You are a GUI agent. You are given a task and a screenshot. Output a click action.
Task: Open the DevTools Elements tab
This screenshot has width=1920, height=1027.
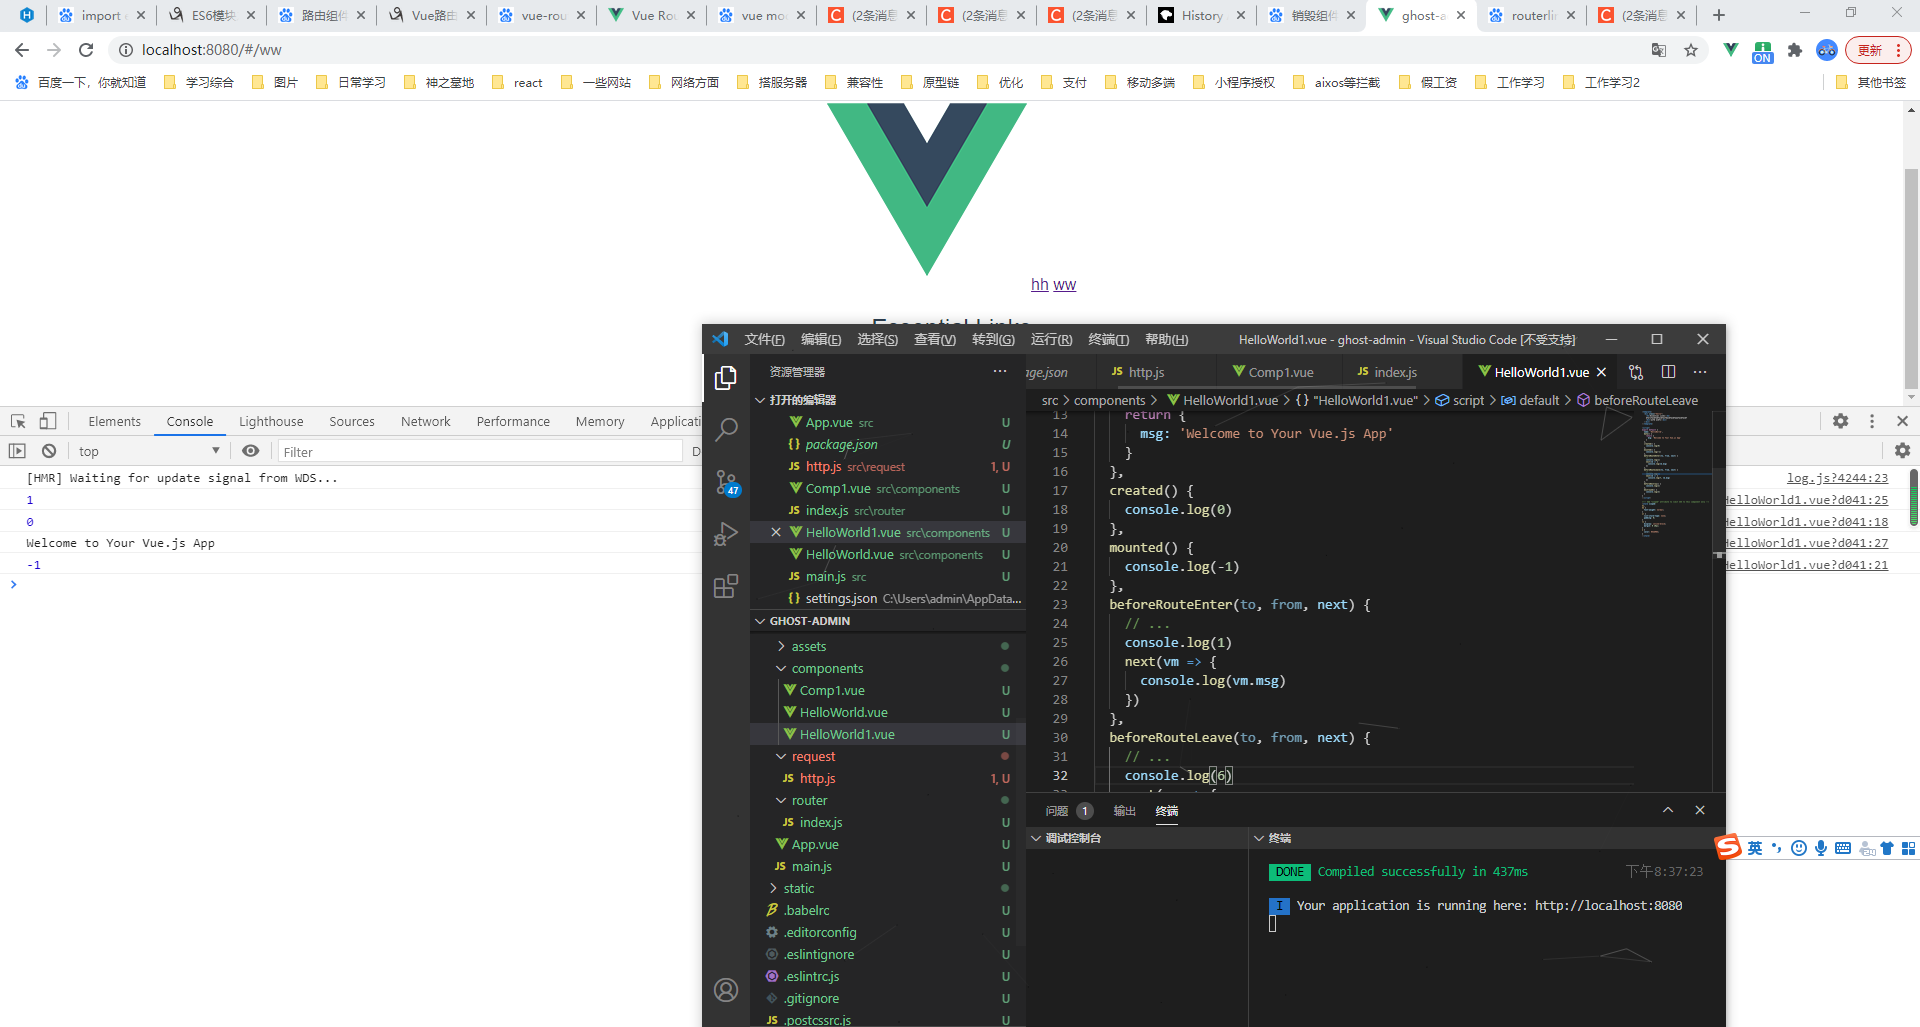point(114,421)
